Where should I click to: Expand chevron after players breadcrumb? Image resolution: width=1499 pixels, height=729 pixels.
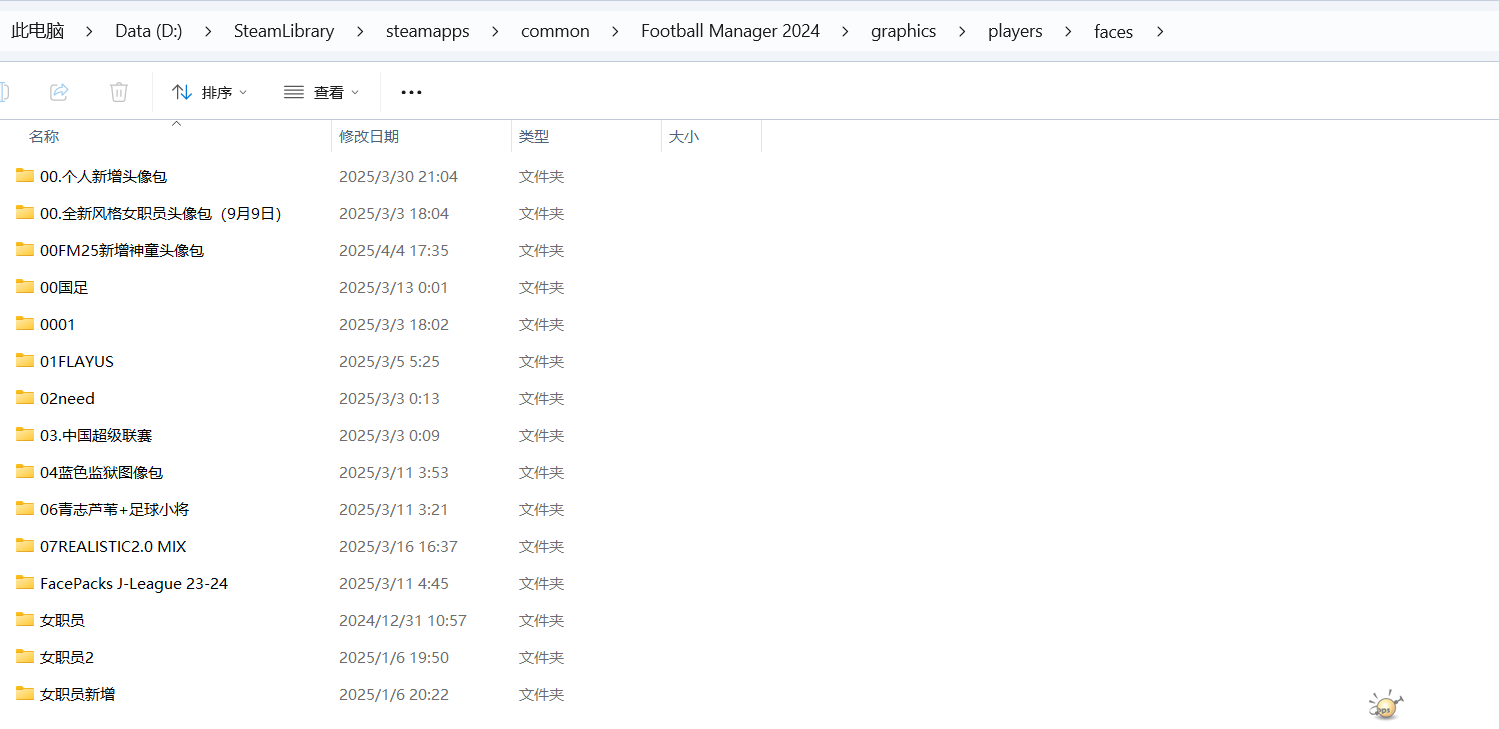[1069, 31]
